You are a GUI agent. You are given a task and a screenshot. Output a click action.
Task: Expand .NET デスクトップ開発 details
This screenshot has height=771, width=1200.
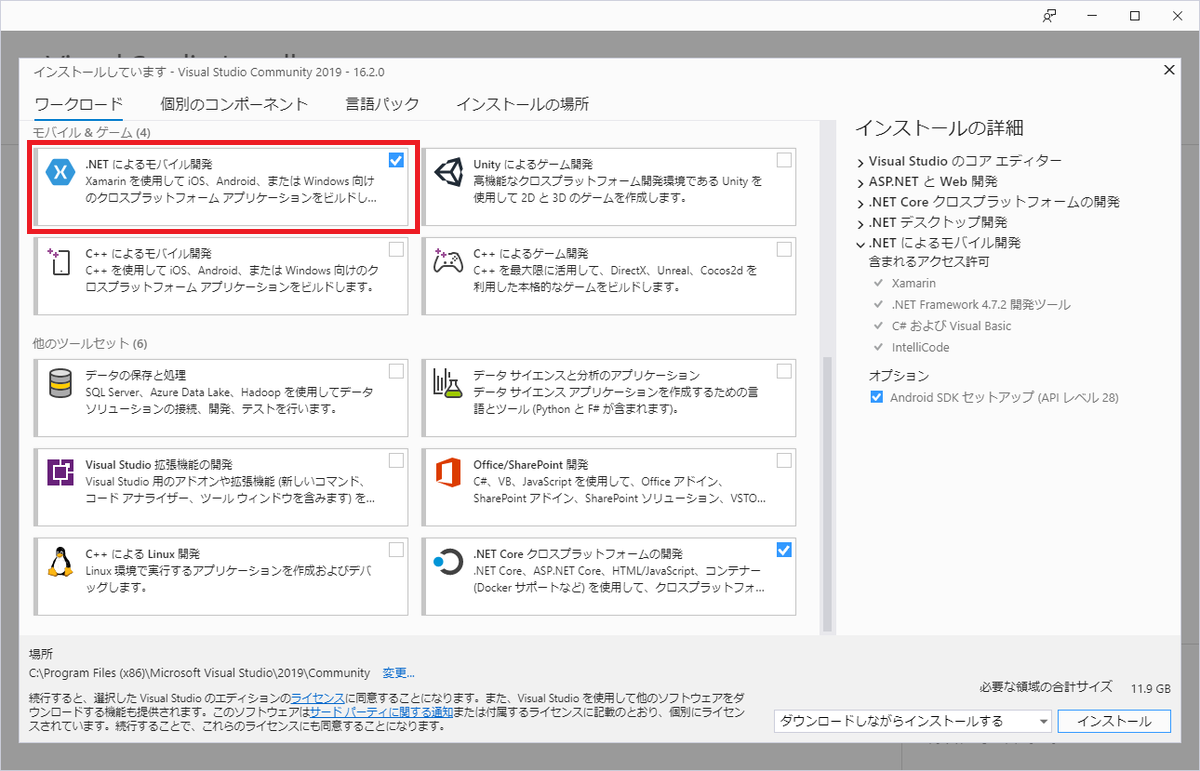[x=860, y=223]
